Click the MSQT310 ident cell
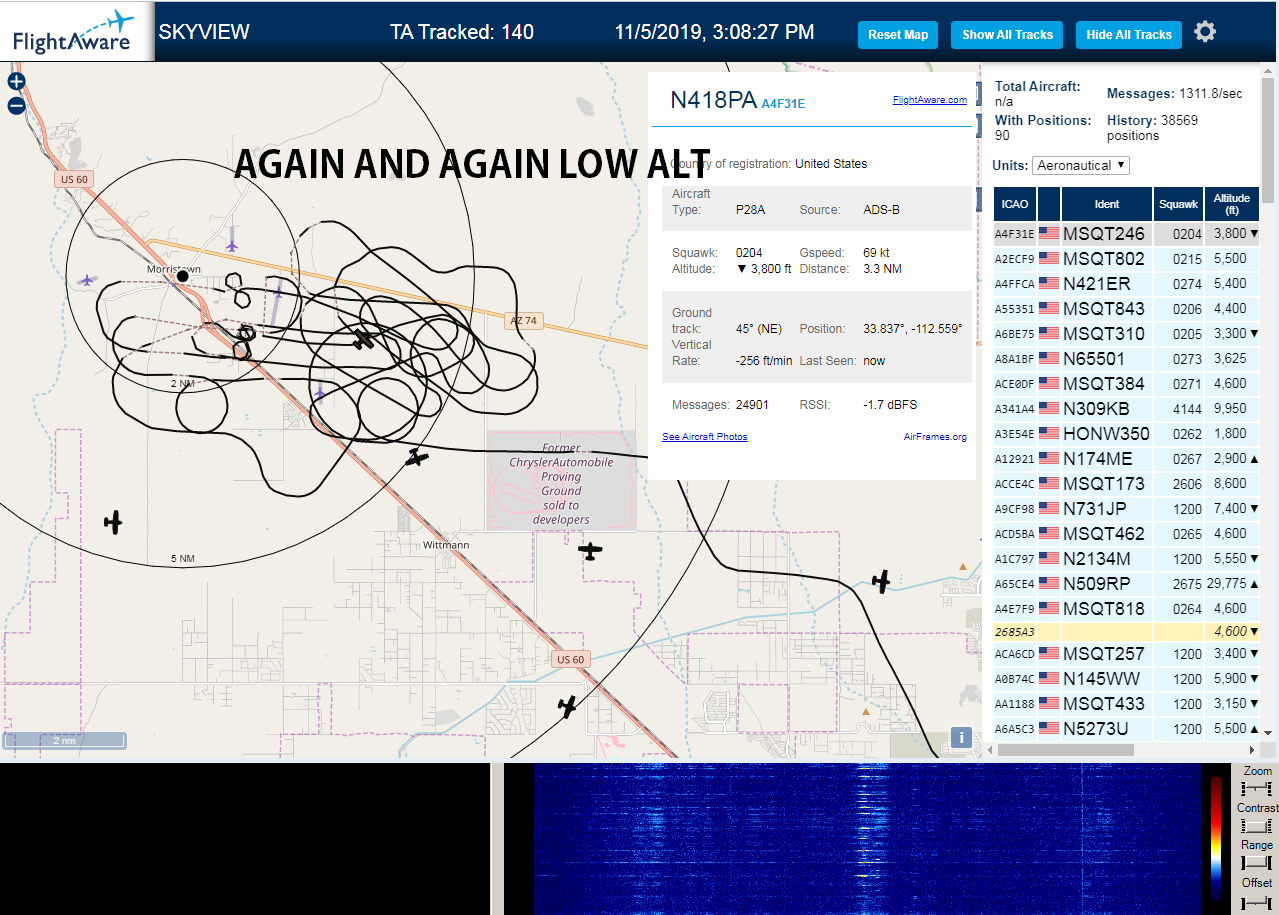 point(1107,334)
